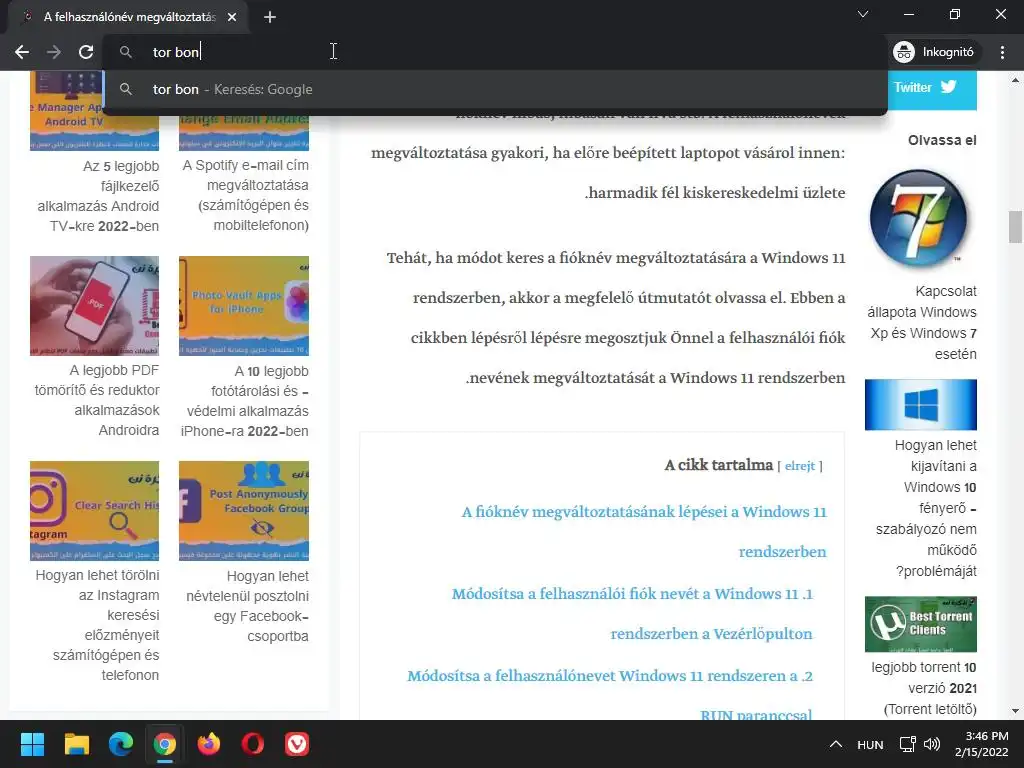The height and width of the screenshot is (768, 1024).
Task: Launch Microsoft Edge from the taskbar
Action: 121,744
